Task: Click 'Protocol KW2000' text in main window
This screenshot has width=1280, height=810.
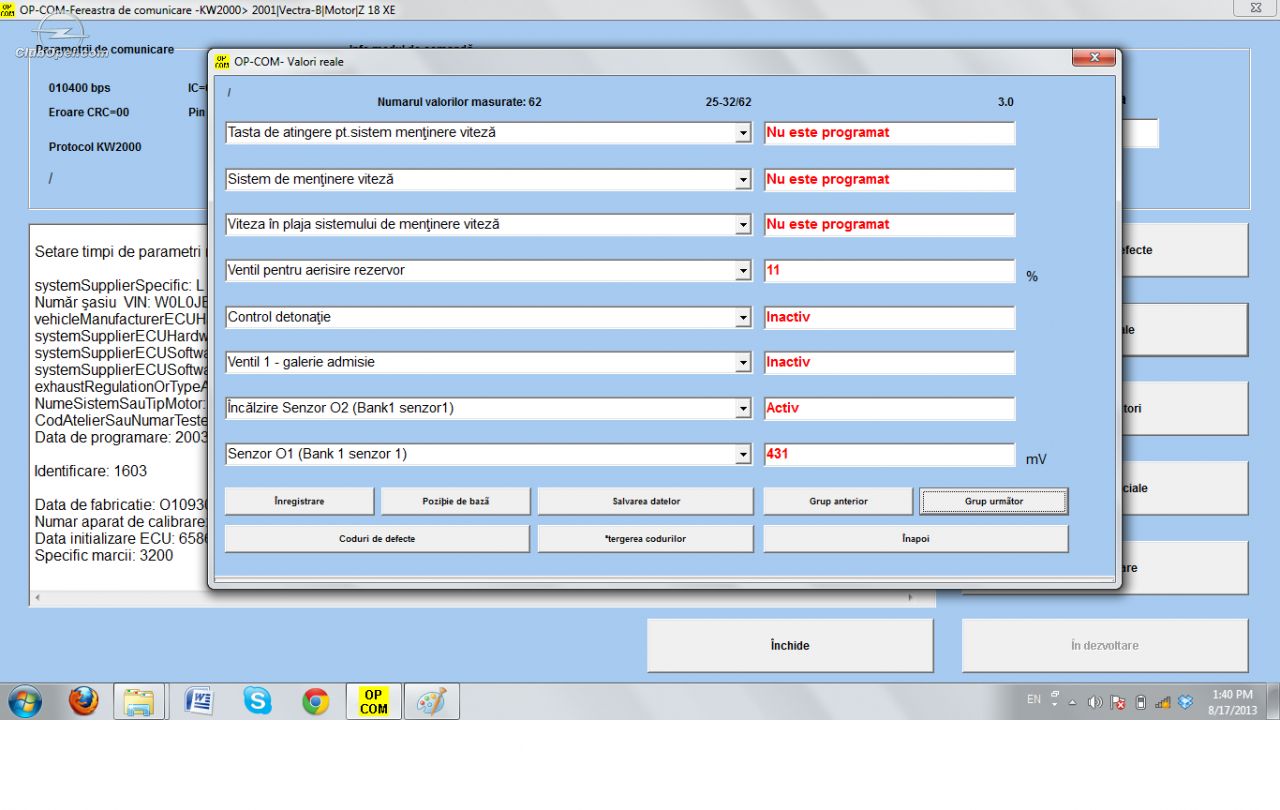Action: point(95,147)
